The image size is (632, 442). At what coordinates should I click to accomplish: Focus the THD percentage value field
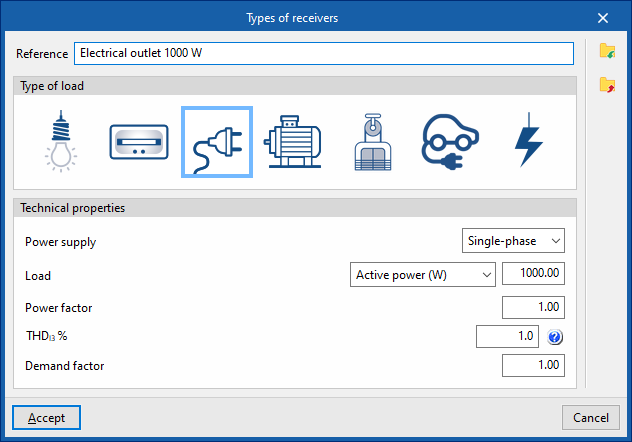click(x=508, y=337)
